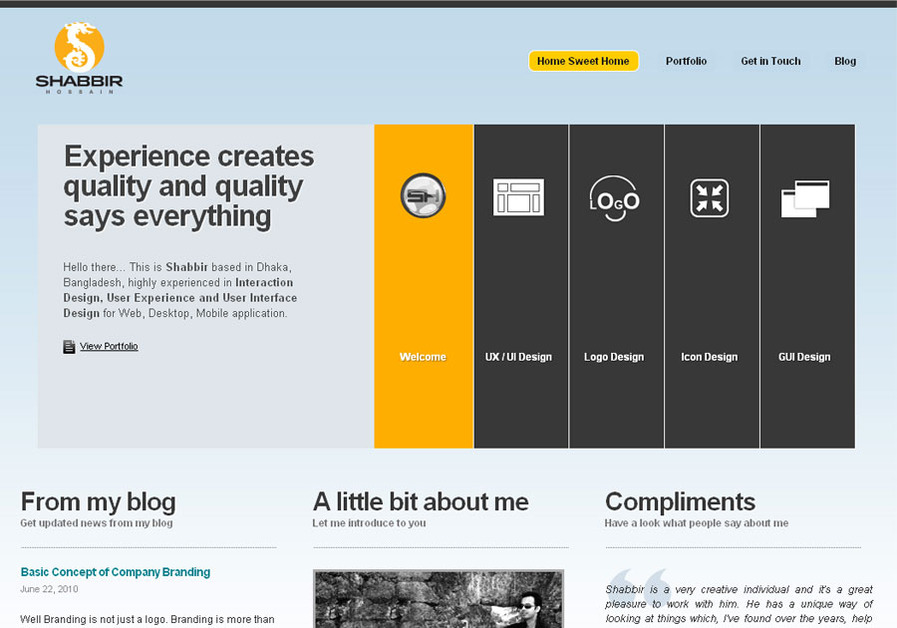Viewport: 897px width, 628px height.
Task: Expand the Icon Design panel
Action: pyautogui.click(x=711, y=356)
